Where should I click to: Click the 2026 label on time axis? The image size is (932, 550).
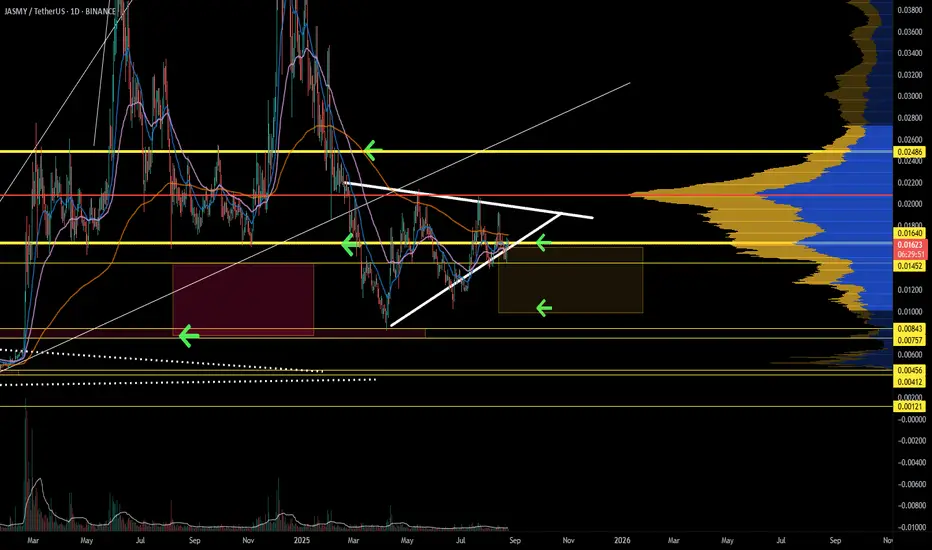click(x=622, y=540)
